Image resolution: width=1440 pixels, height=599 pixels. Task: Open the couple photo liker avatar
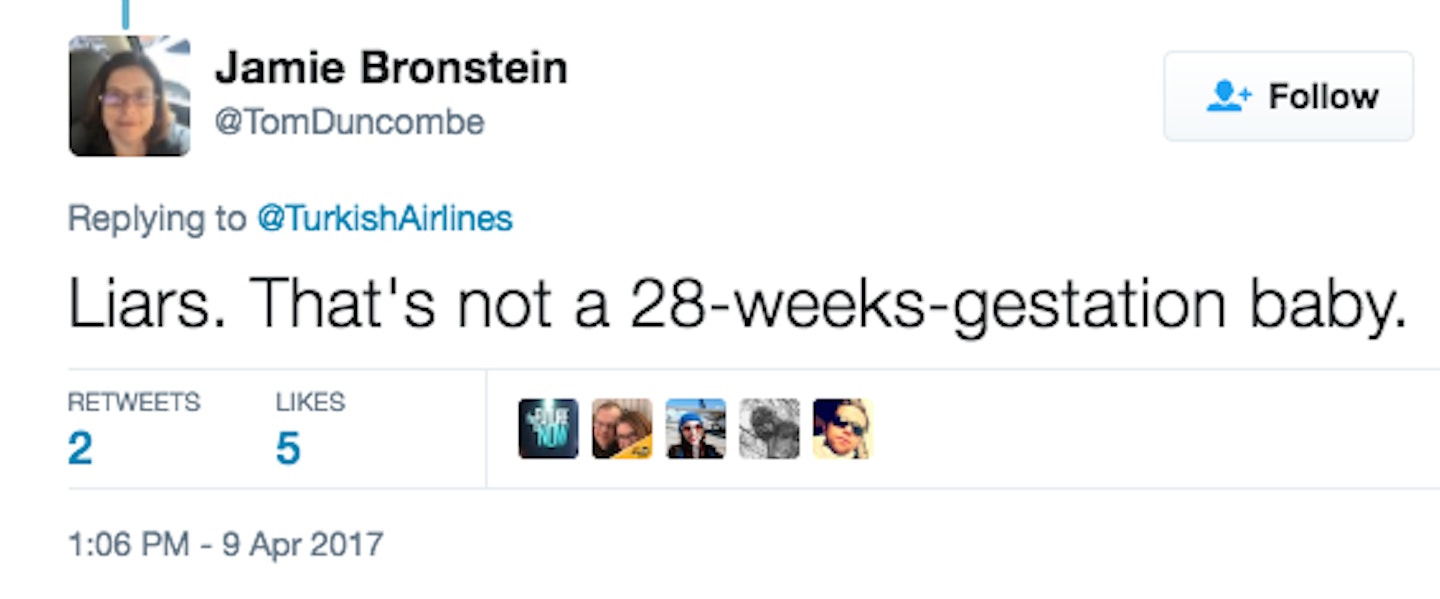point(622,428)
